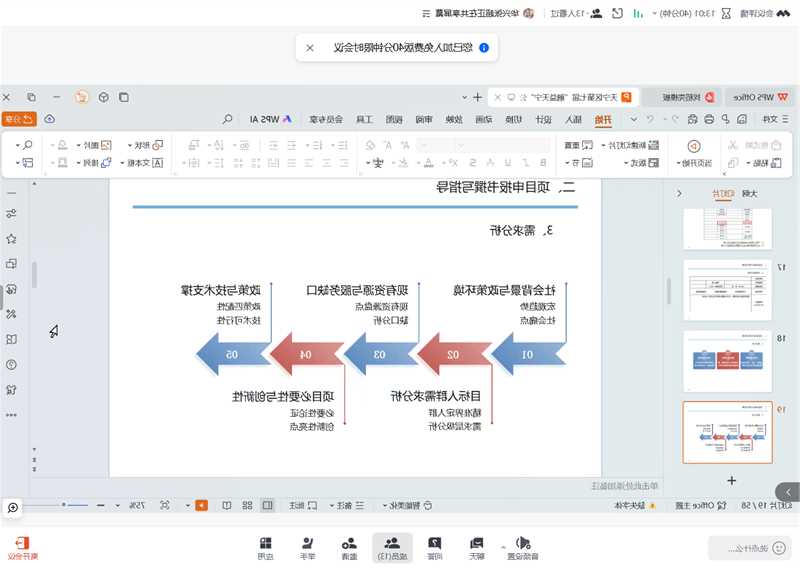
Task: Open 智能美化 in status bar
Action: pos(408,505)
